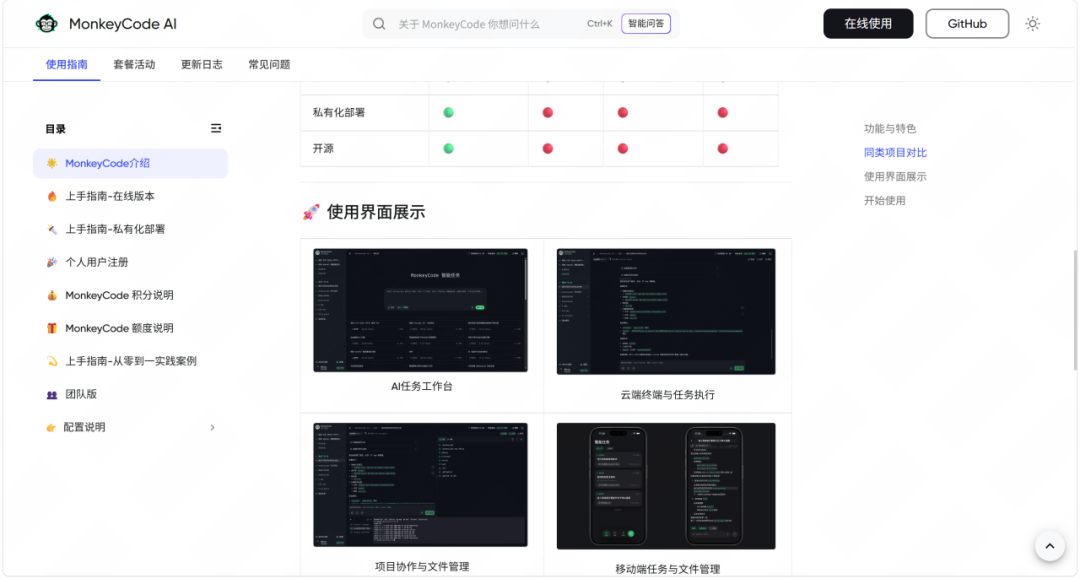Open MonkeyCode介绍 in sidebar

(x=130, y=163)
